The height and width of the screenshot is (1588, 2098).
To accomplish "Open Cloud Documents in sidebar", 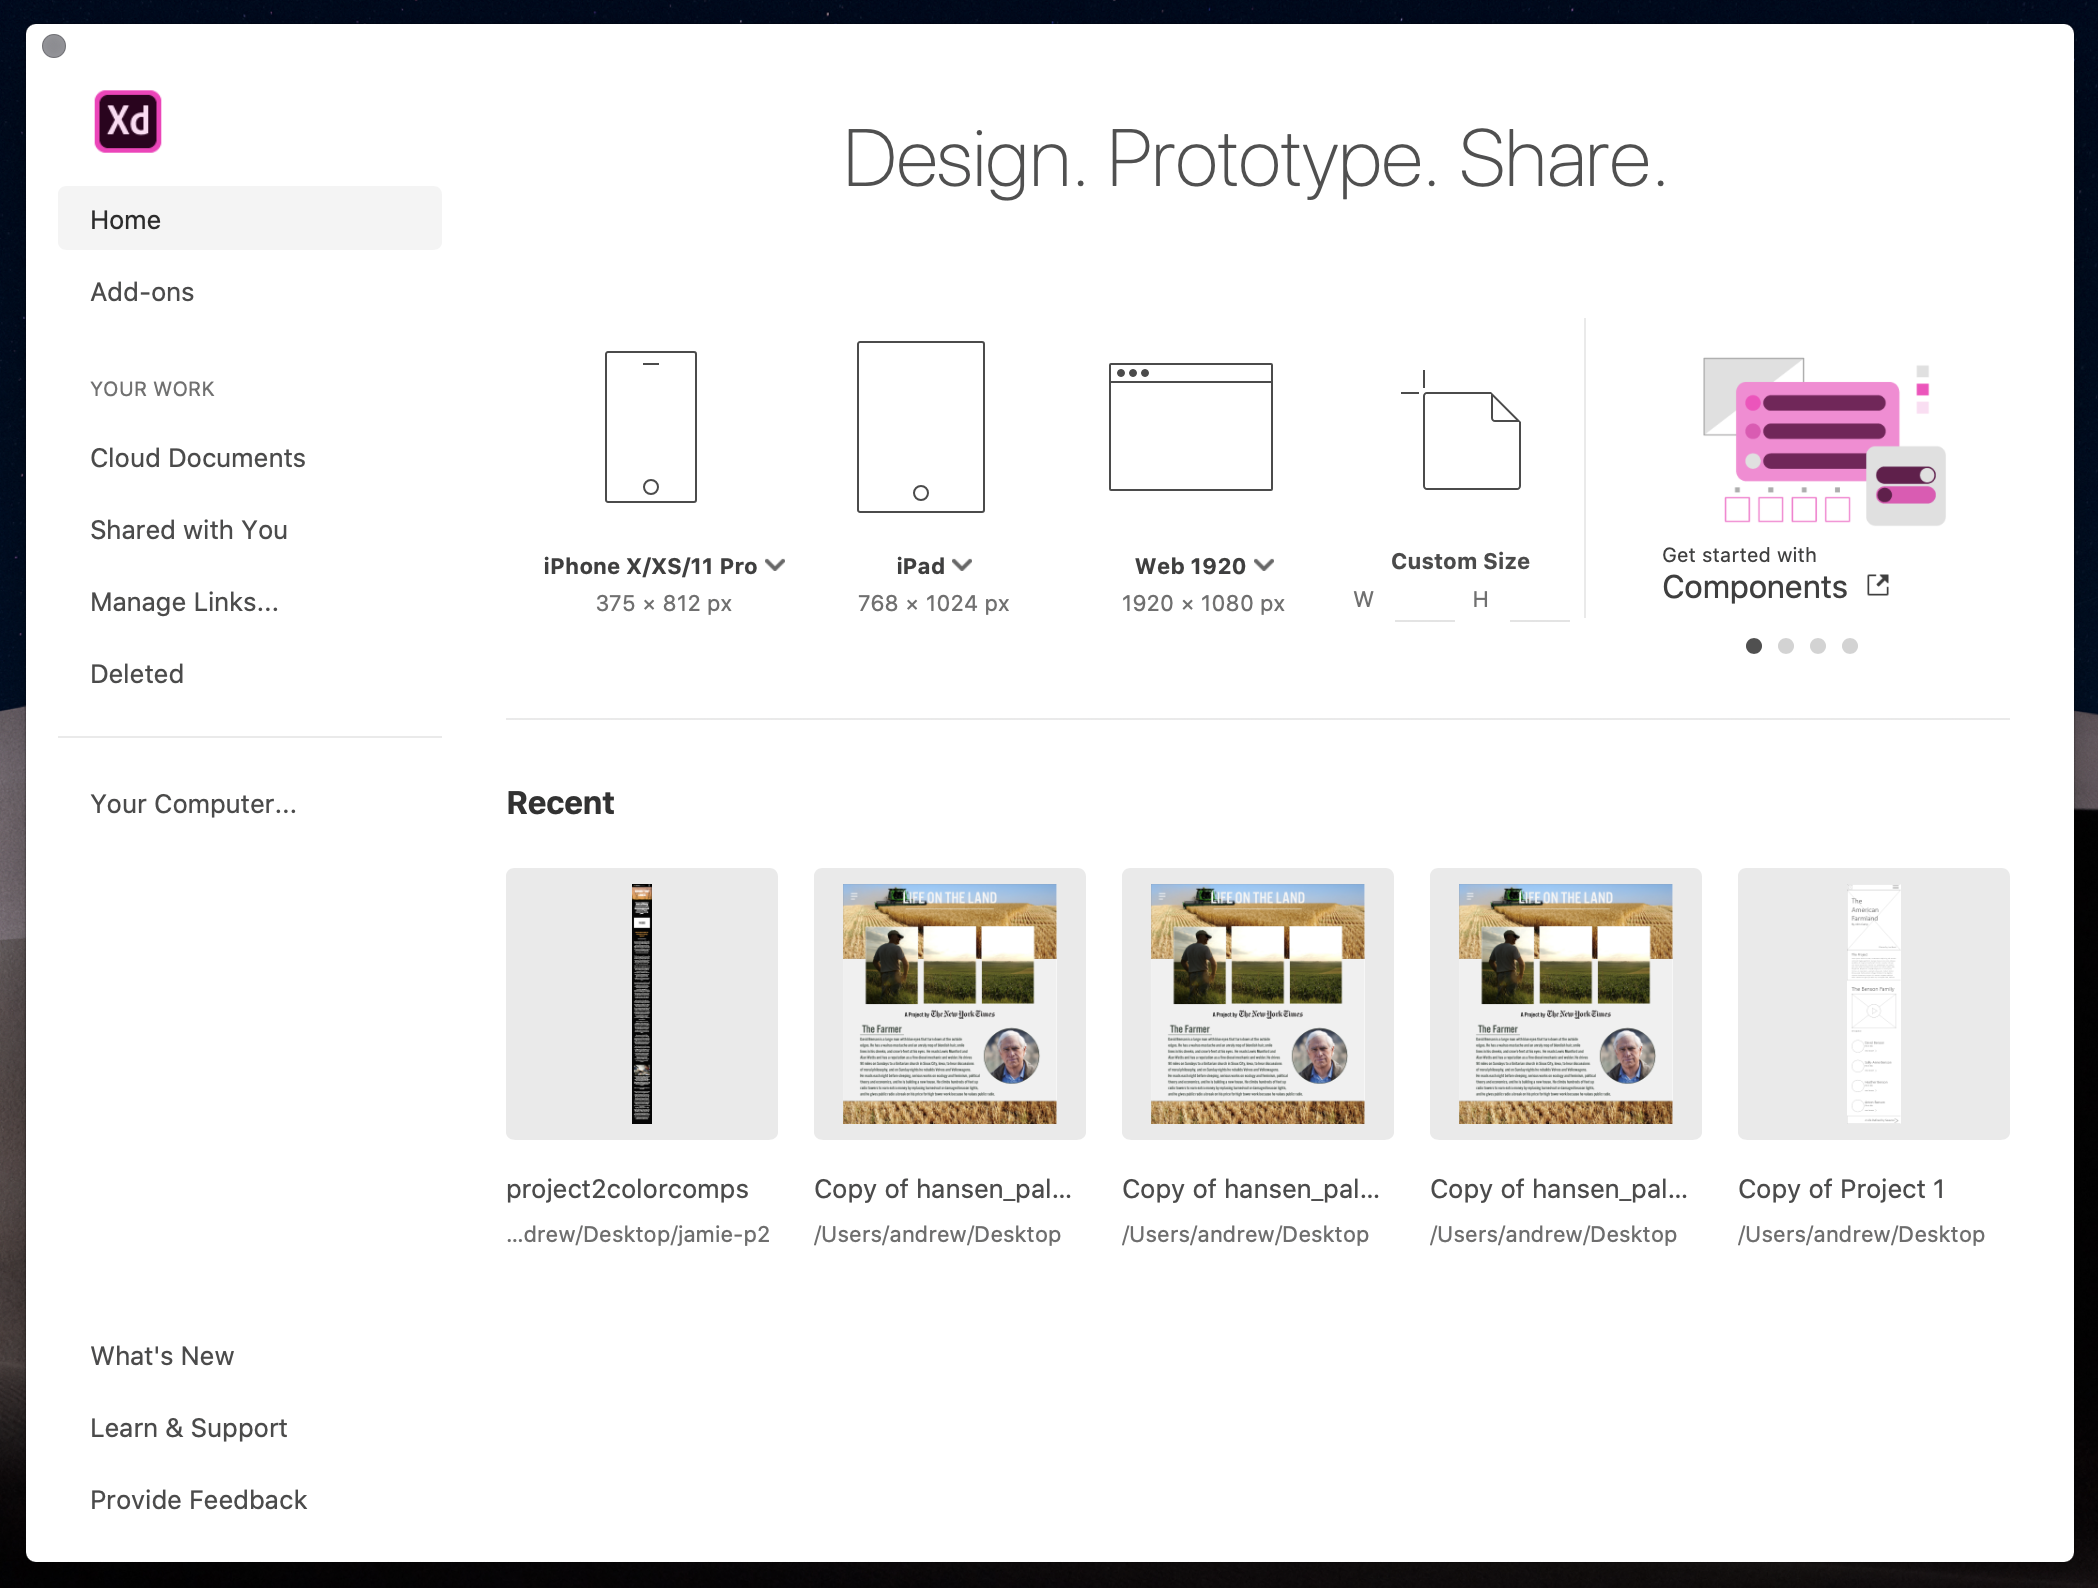I will tap(197, 458).
